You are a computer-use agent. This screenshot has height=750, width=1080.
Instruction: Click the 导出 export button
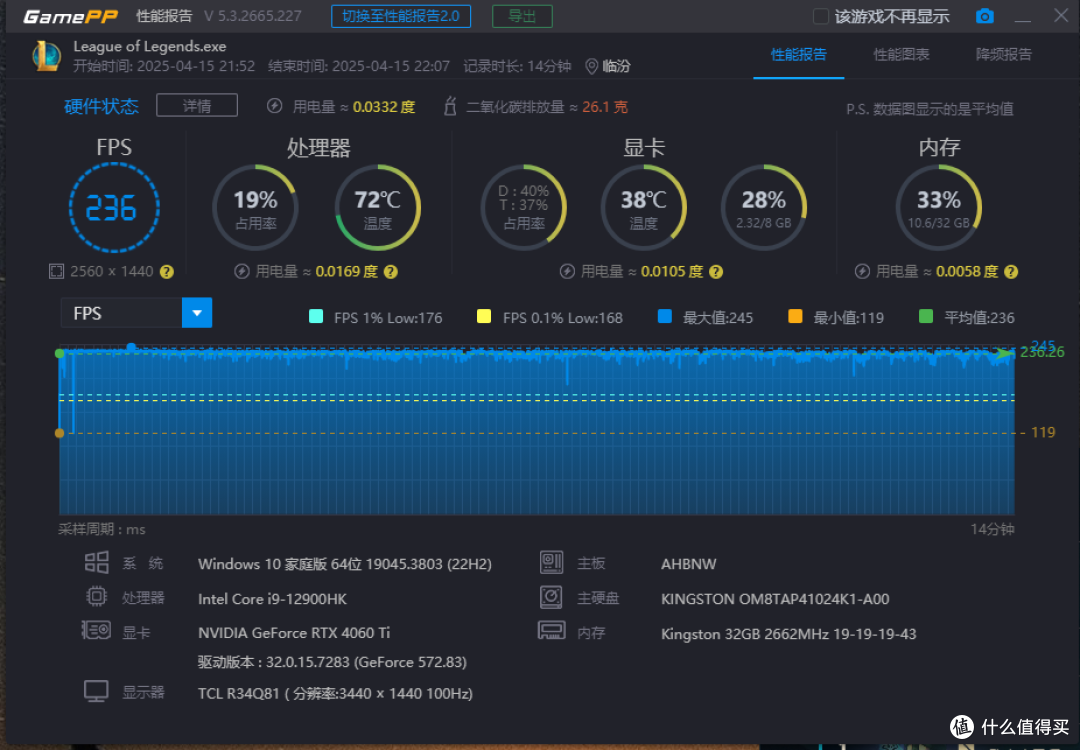[x=522, y=16]
